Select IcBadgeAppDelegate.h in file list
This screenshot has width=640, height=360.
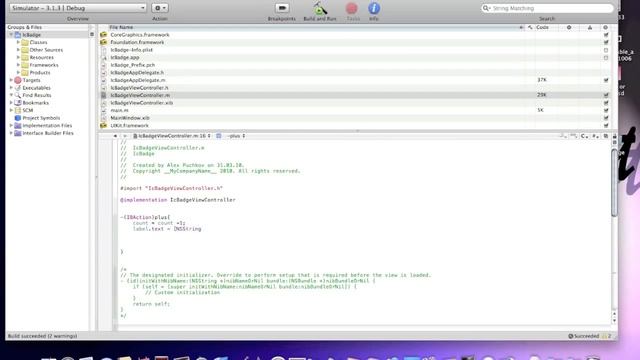click(x=137, y=73)
